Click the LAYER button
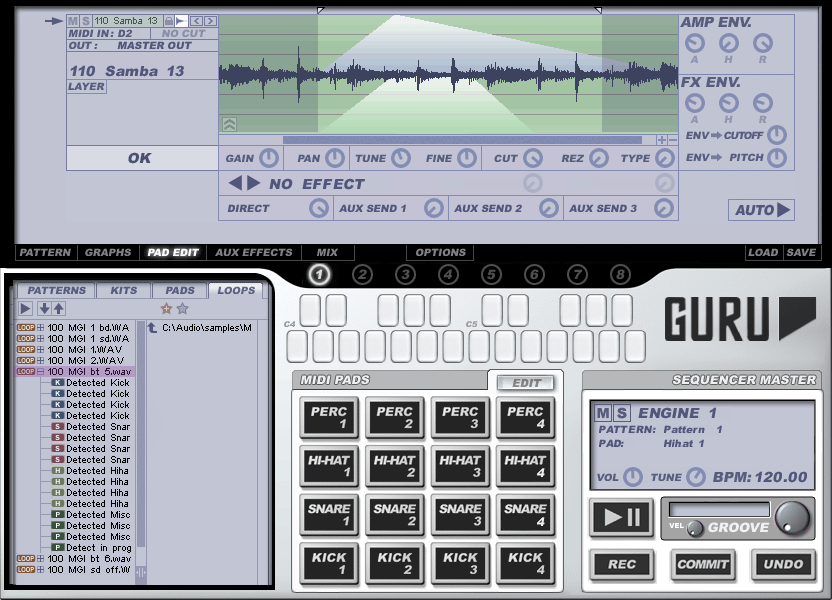This screenshot has width=832, height=600. pyautogui.click(x=86, y=86)
